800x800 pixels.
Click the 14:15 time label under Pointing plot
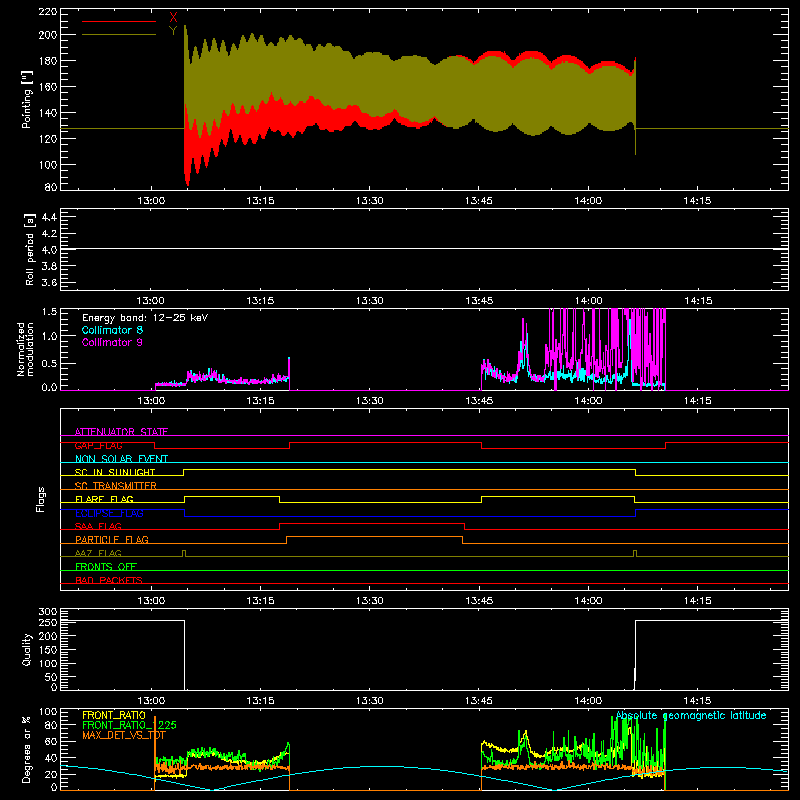tap(697, 201)
